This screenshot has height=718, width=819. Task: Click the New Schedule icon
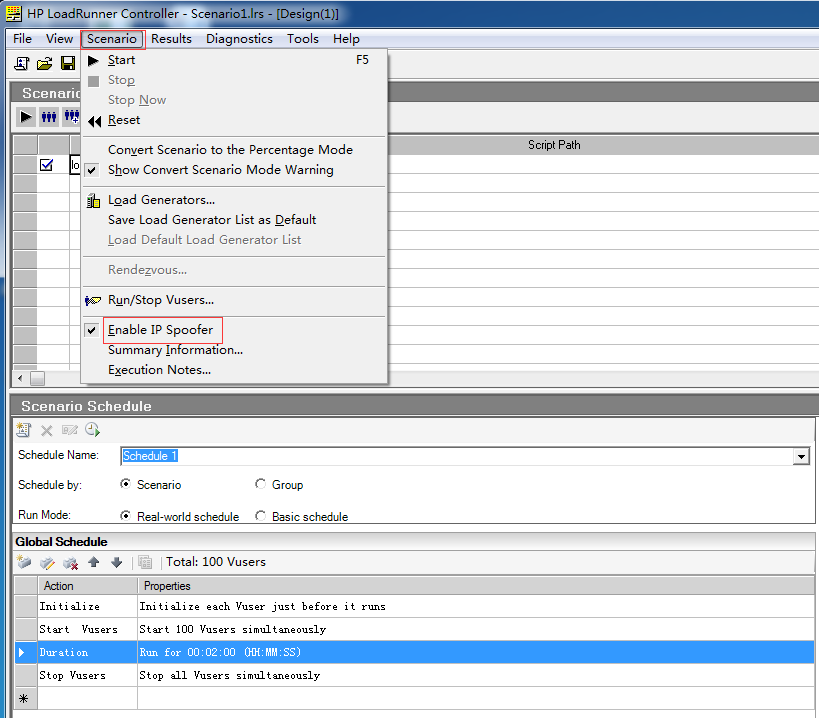[24, 430]
